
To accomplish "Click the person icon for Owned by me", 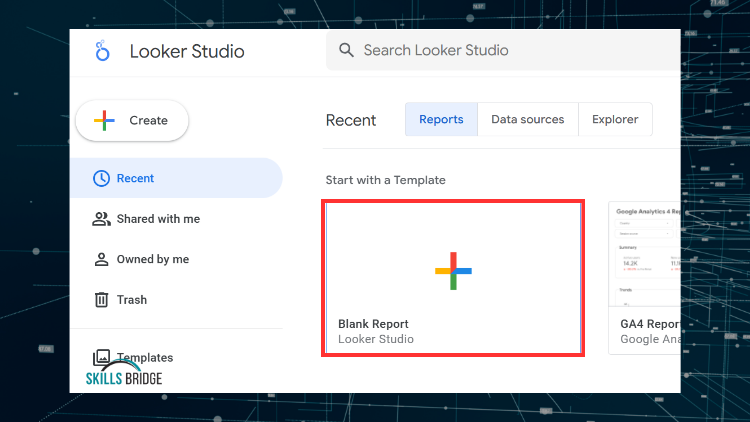I will [101, 259].
